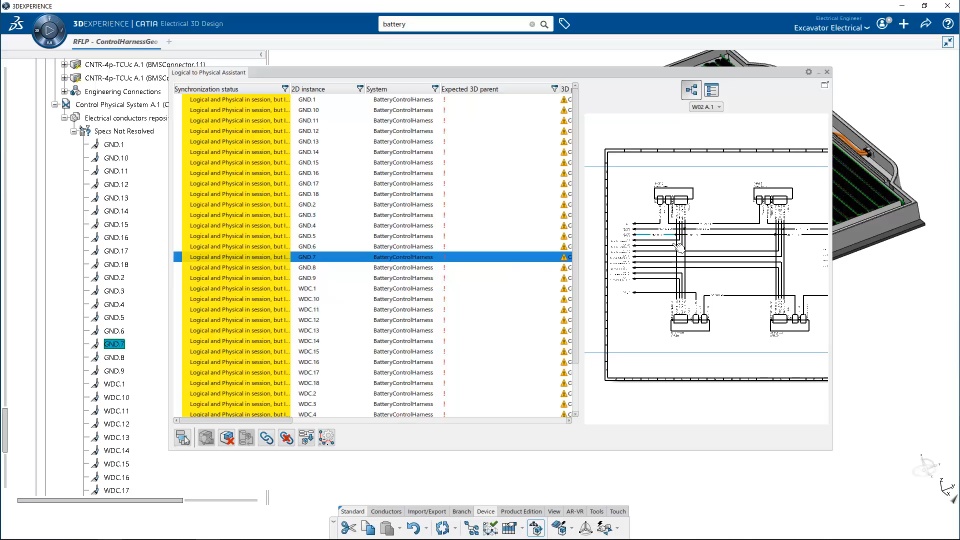The width and height of the screenshot is (960, 540).
Task: Click the Paste icon in Standard toolbar
Action: point(387,528)
